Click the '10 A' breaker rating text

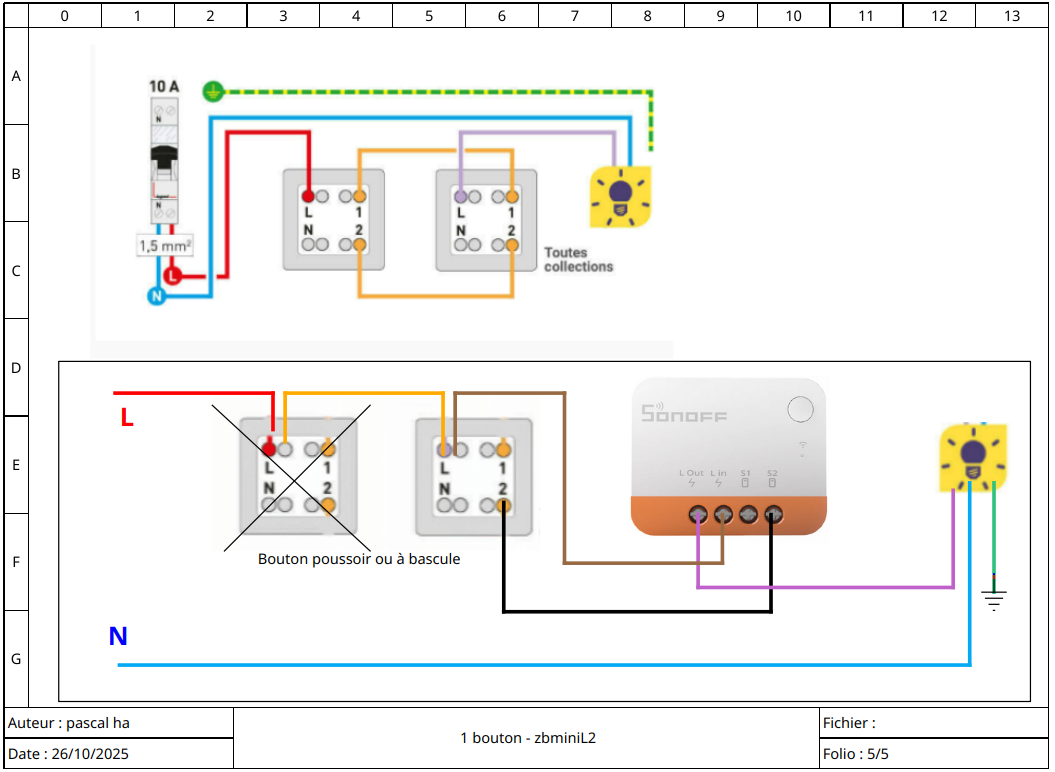(x=164, y=86)
